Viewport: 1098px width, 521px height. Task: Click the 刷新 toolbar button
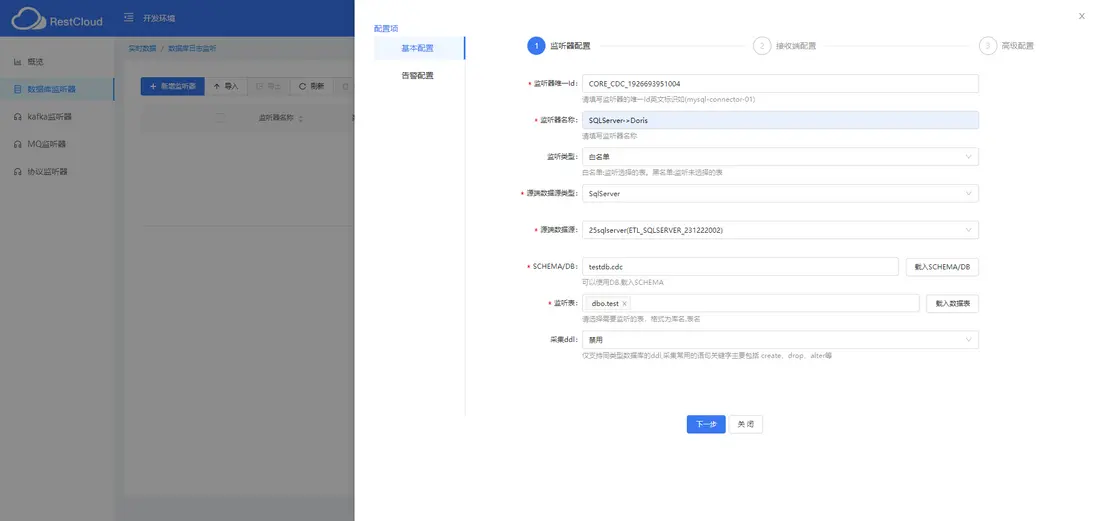311,86
